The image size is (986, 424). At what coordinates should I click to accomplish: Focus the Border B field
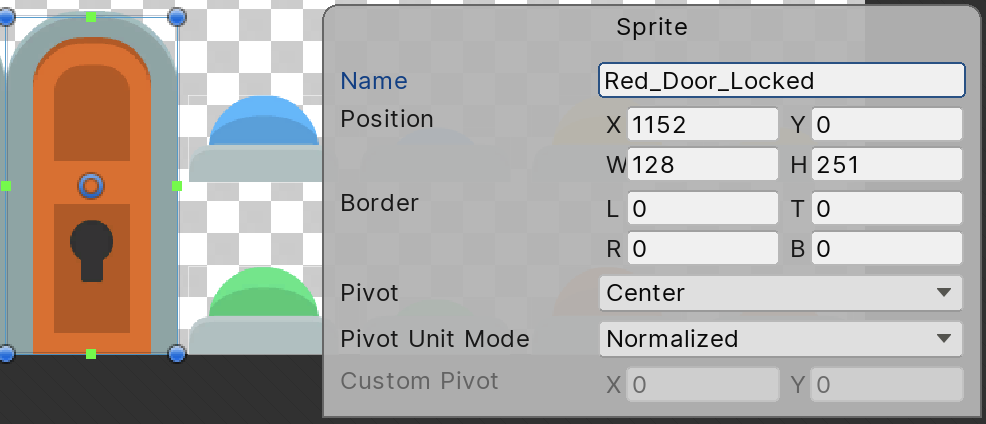coord(886,249)
